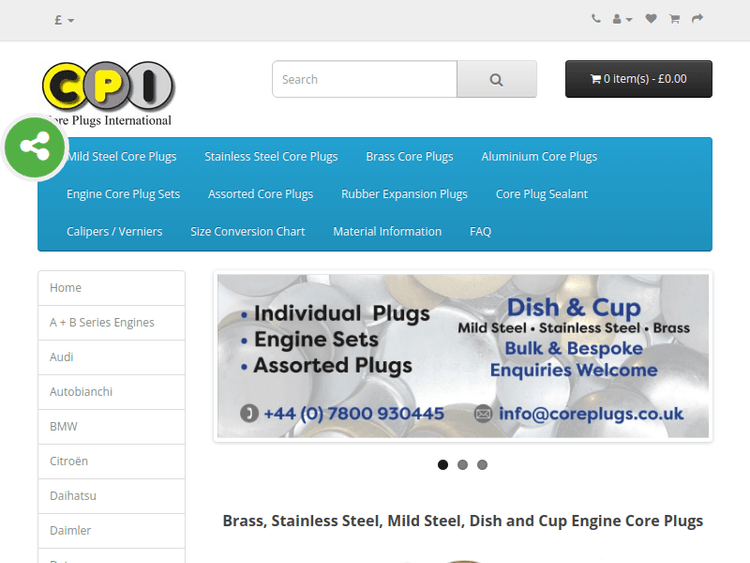Screen dimensions: 750x563
Task: Open the 0 item(s) cart dropdown
Action: point(638,79)
